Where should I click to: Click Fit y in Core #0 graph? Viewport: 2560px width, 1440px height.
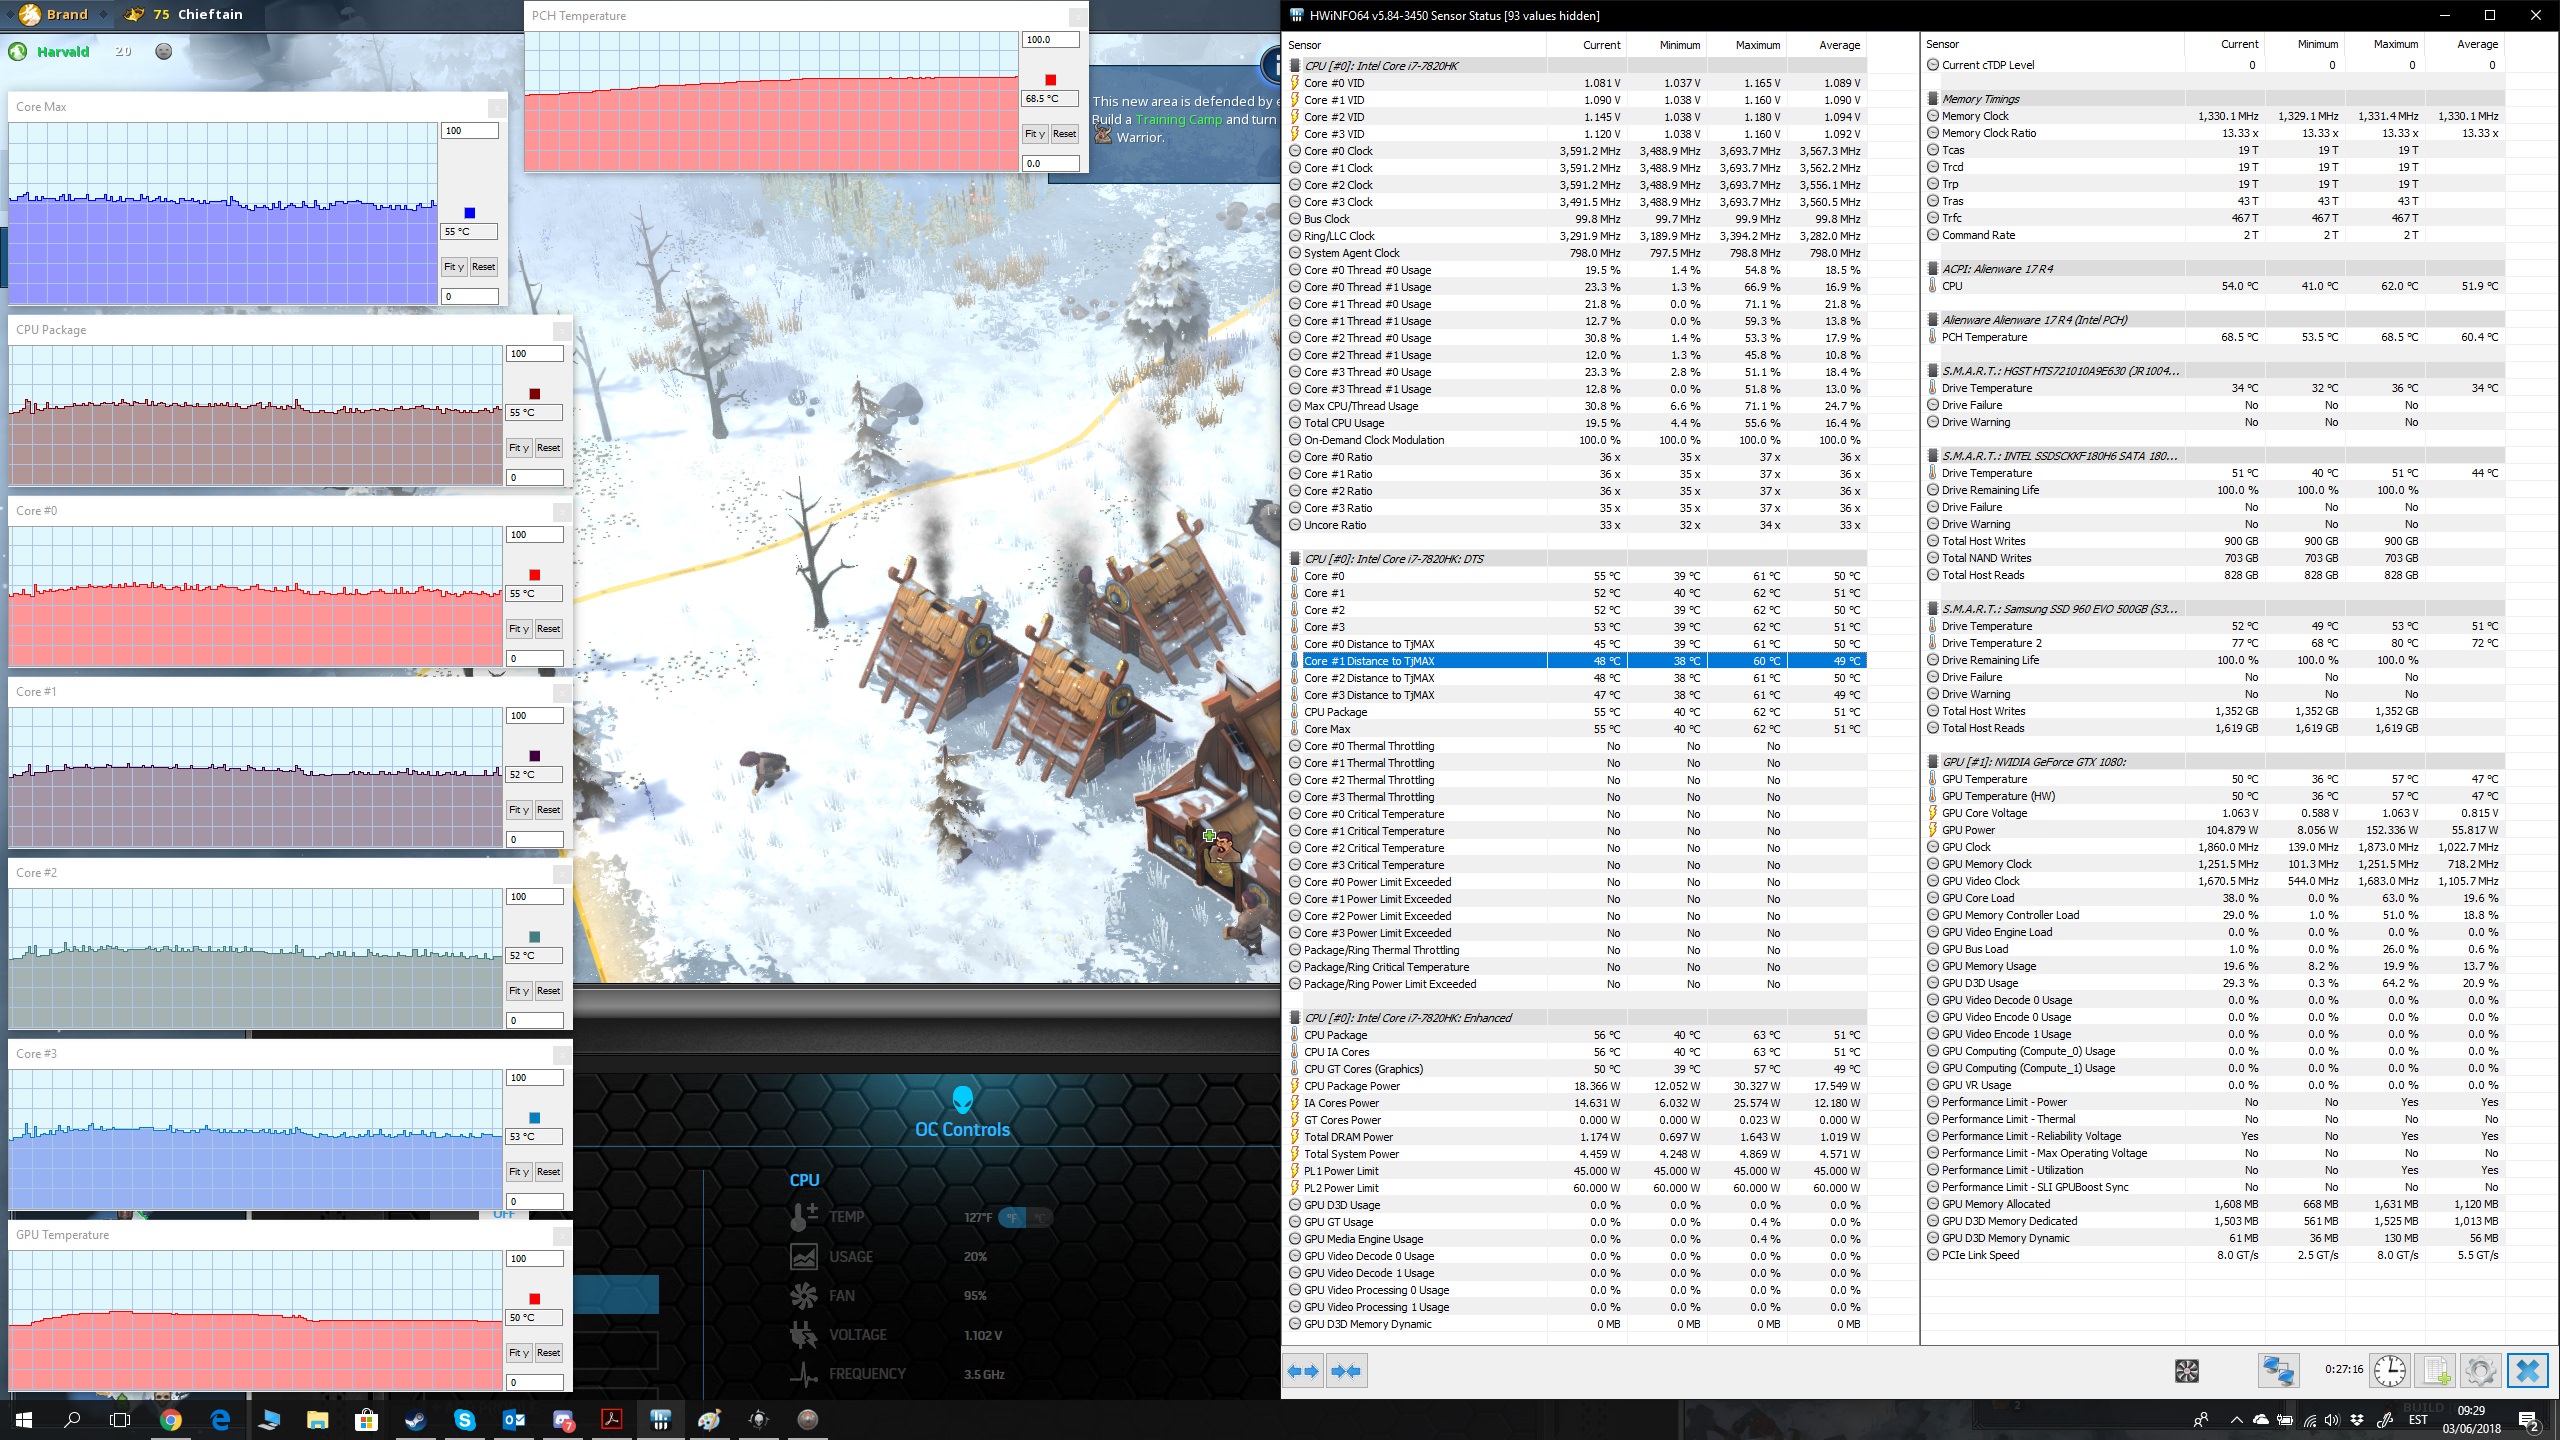click(x=518, y=629)
